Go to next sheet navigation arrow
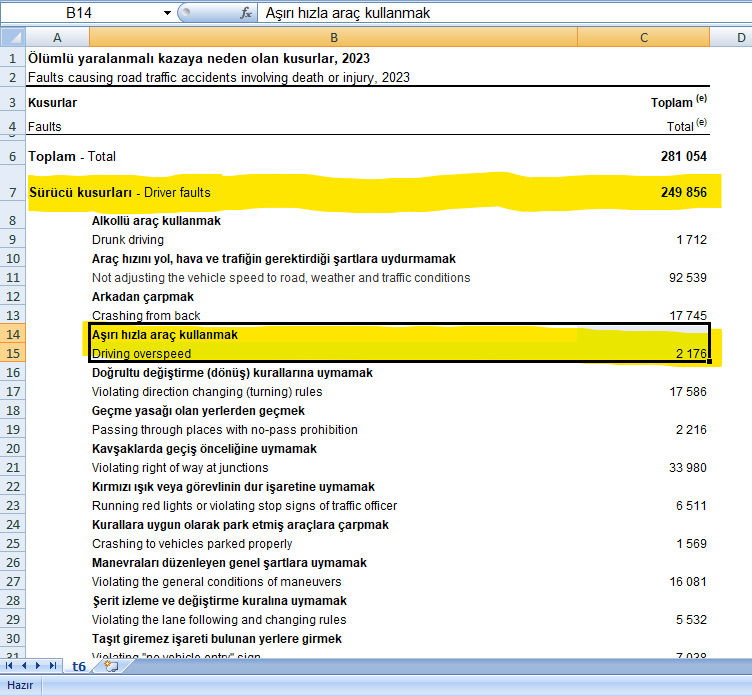752x696 pixels. click(x=38, y=666)
